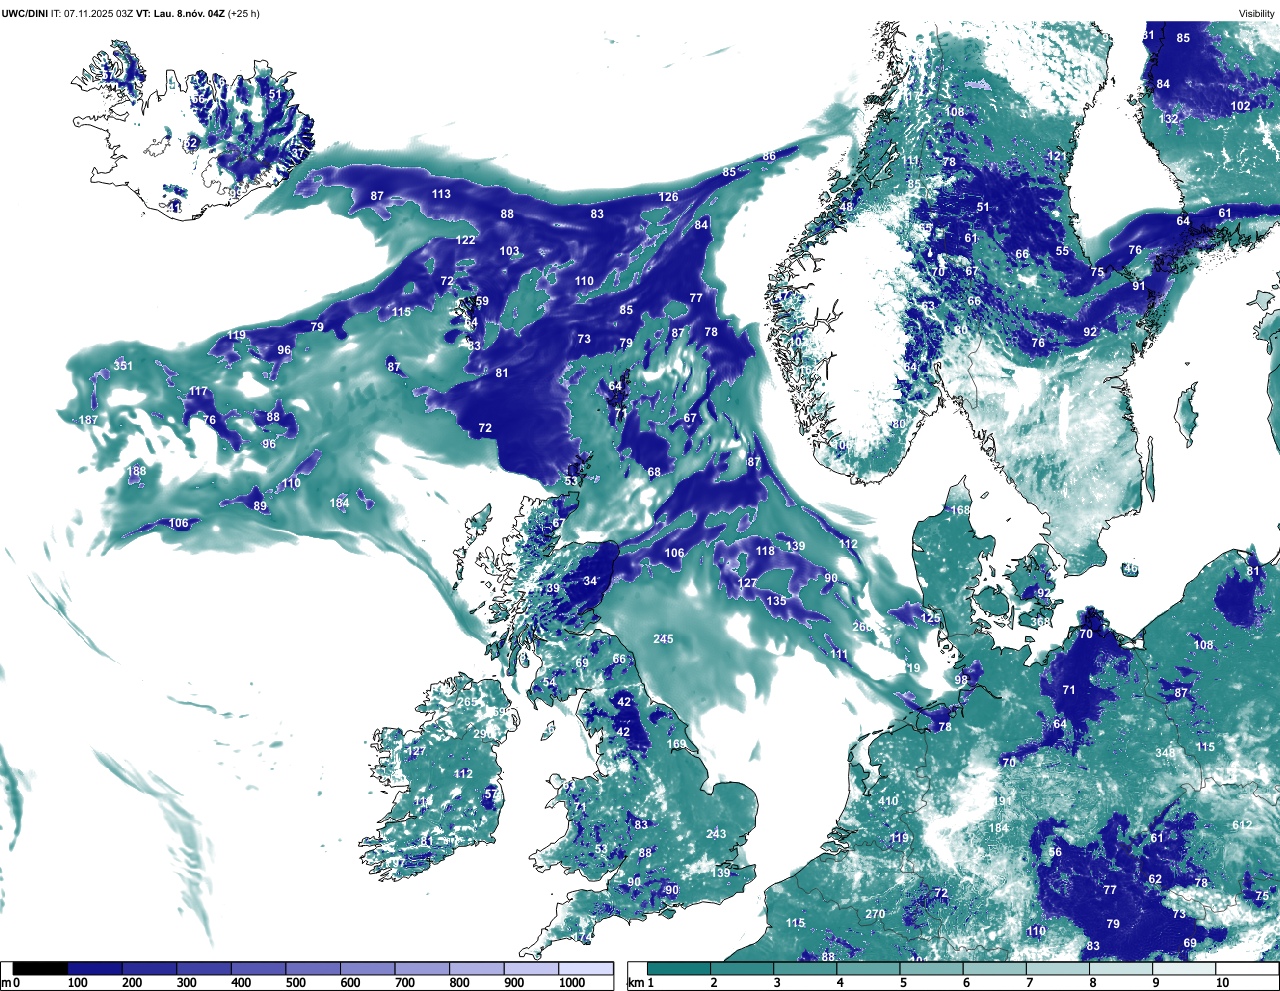Click the '57' value on Ireland's east coast

point(491,794)
